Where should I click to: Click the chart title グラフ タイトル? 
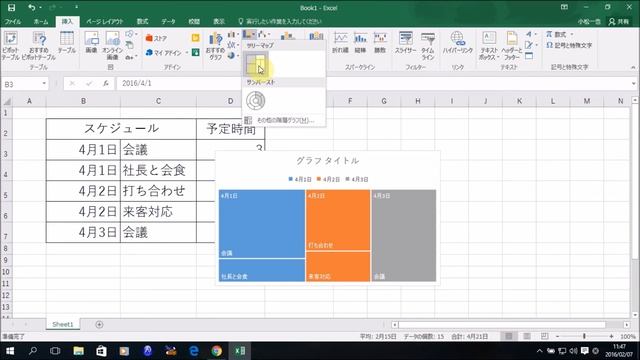(x=328, y=161)
